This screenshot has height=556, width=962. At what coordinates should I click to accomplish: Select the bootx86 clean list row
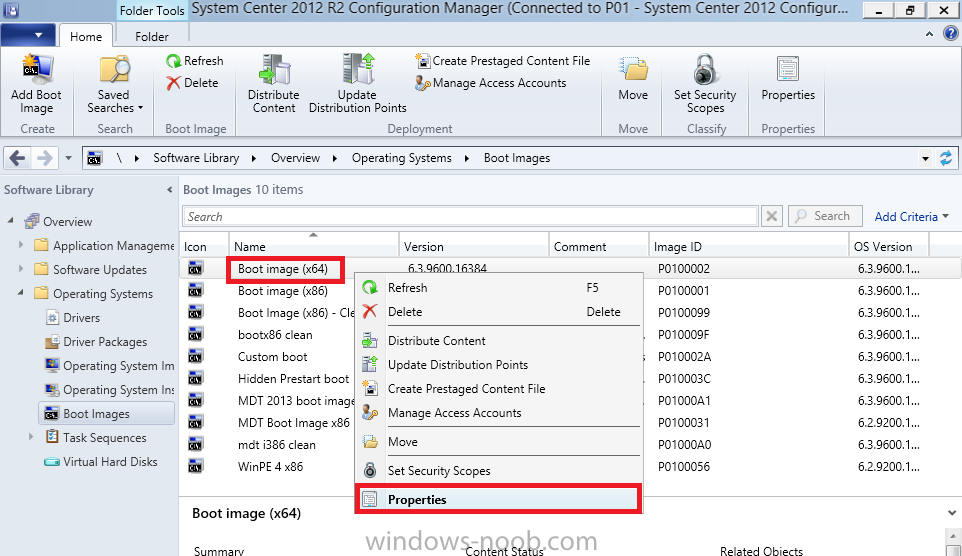tap(275, 334)
